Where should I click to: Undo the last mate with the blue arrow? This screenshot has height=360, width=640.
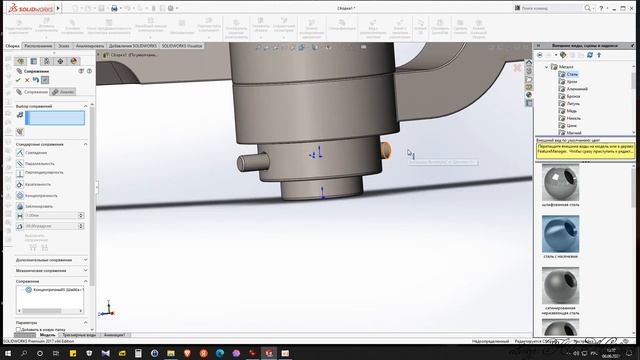(36, 80)
